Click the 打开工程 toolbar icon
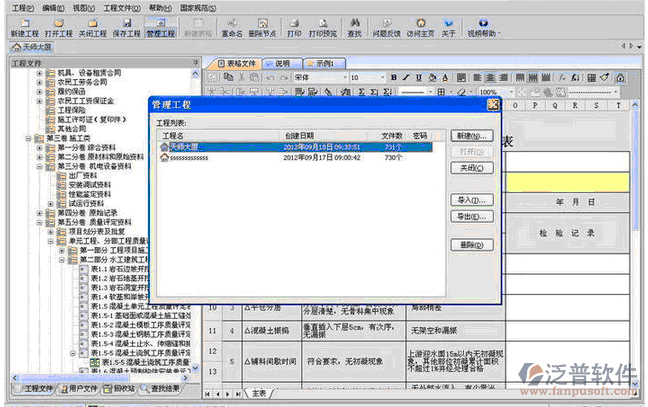This screenshot has height=407, width=648. [58, 24]
